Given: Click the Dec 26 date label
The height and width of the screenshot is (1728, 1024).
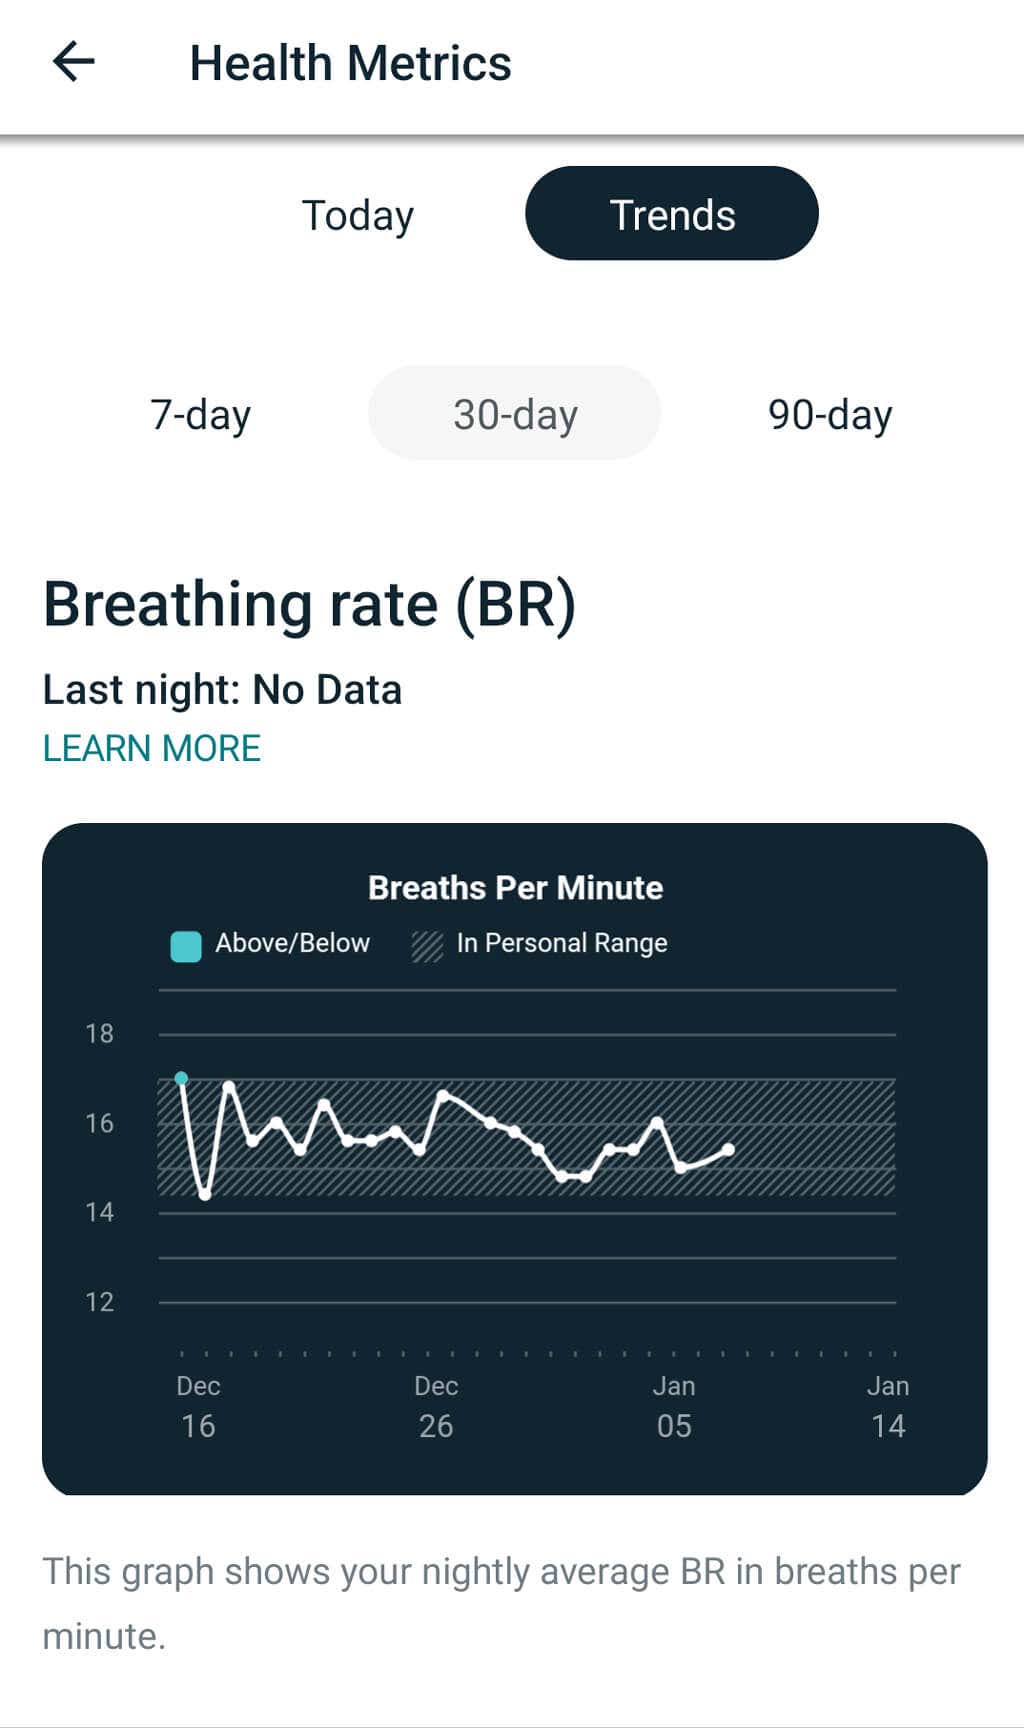Looking at the screenshot, I should [x=436, y=1406].
